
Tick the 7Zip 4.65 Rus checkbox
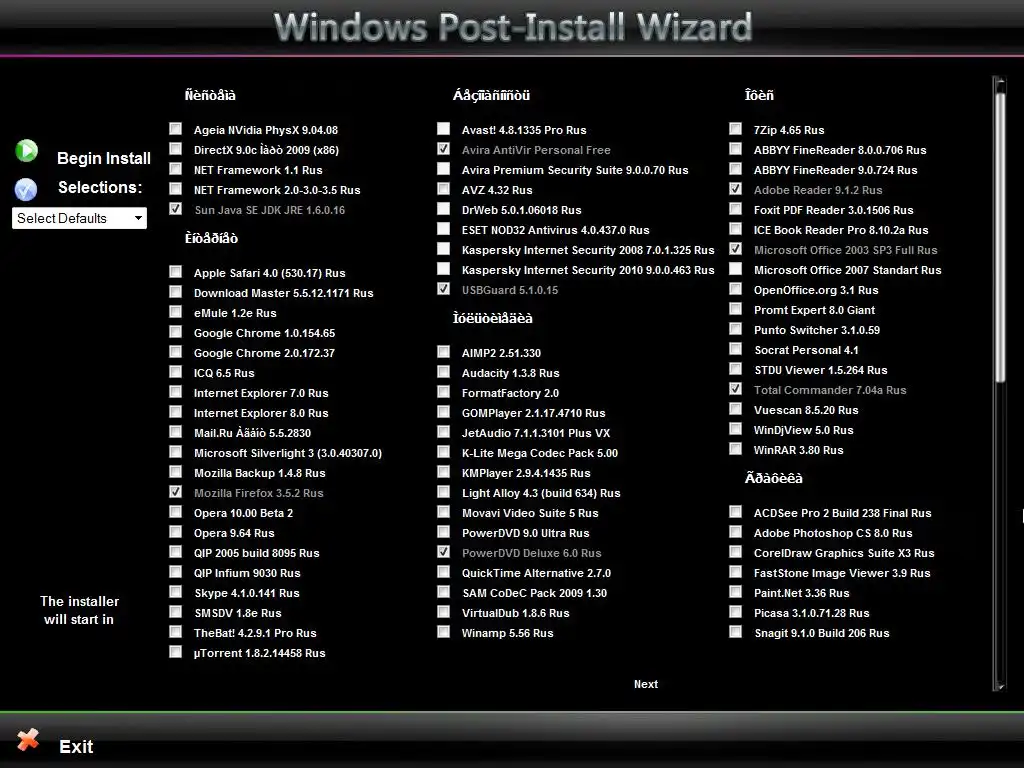(735, 129)
